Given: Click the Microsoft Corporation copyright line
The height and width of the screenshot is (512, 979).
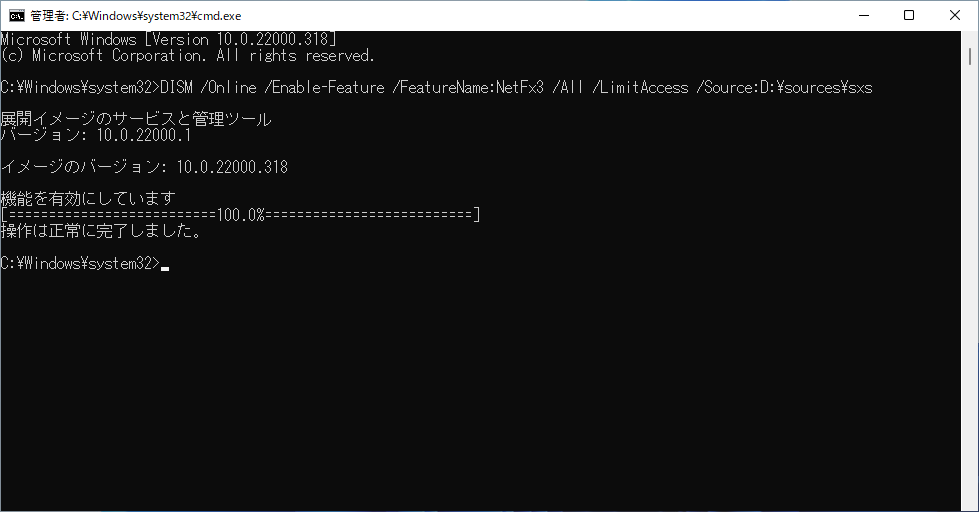Looking at the screenshot, I should (188, 55).
